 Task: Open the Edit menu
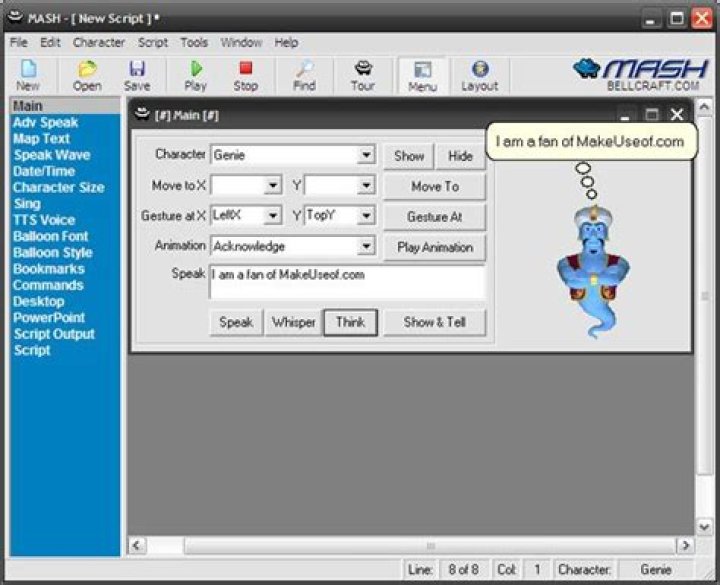[51, 43]
